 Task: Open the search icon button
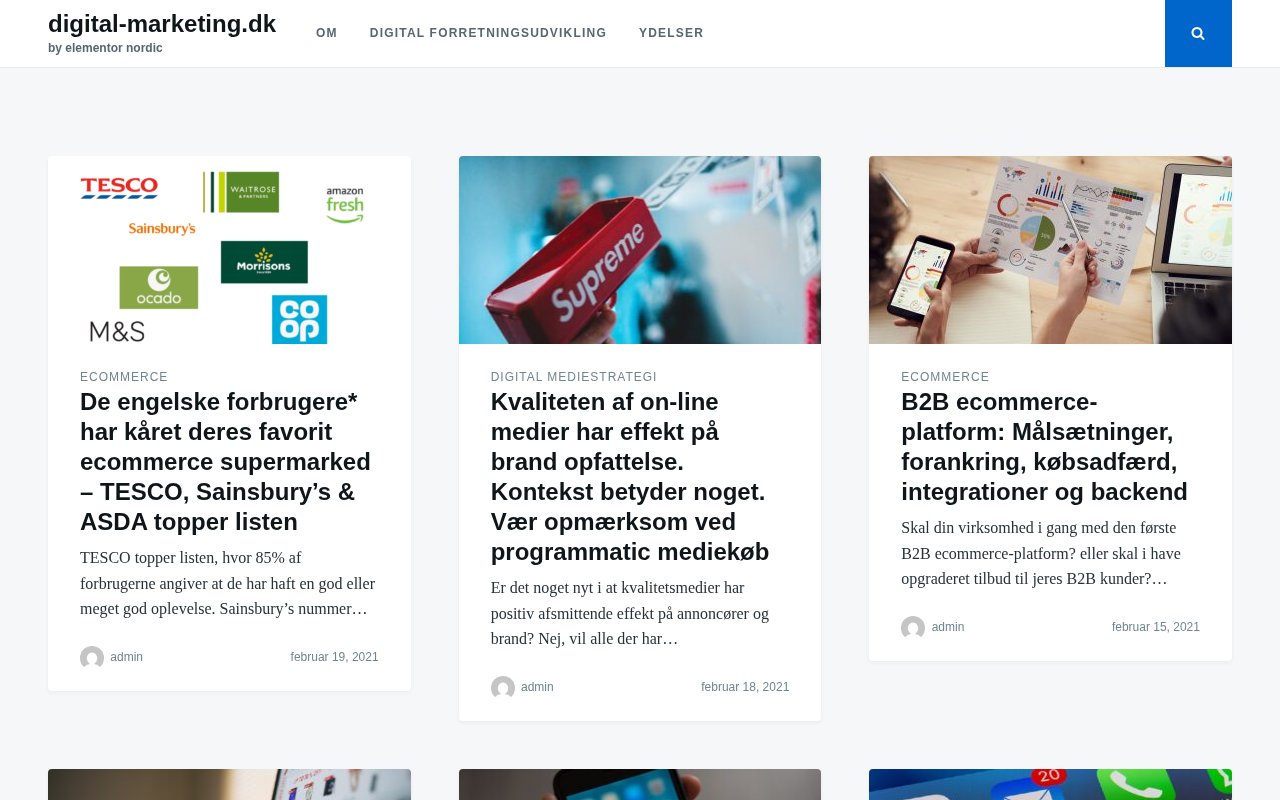click(x=1198, y=33)
